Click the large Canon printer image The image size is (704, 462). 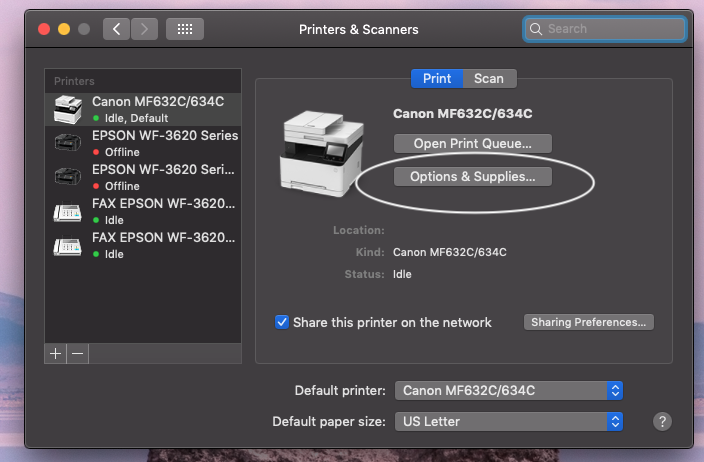click(x=322, y=154)
